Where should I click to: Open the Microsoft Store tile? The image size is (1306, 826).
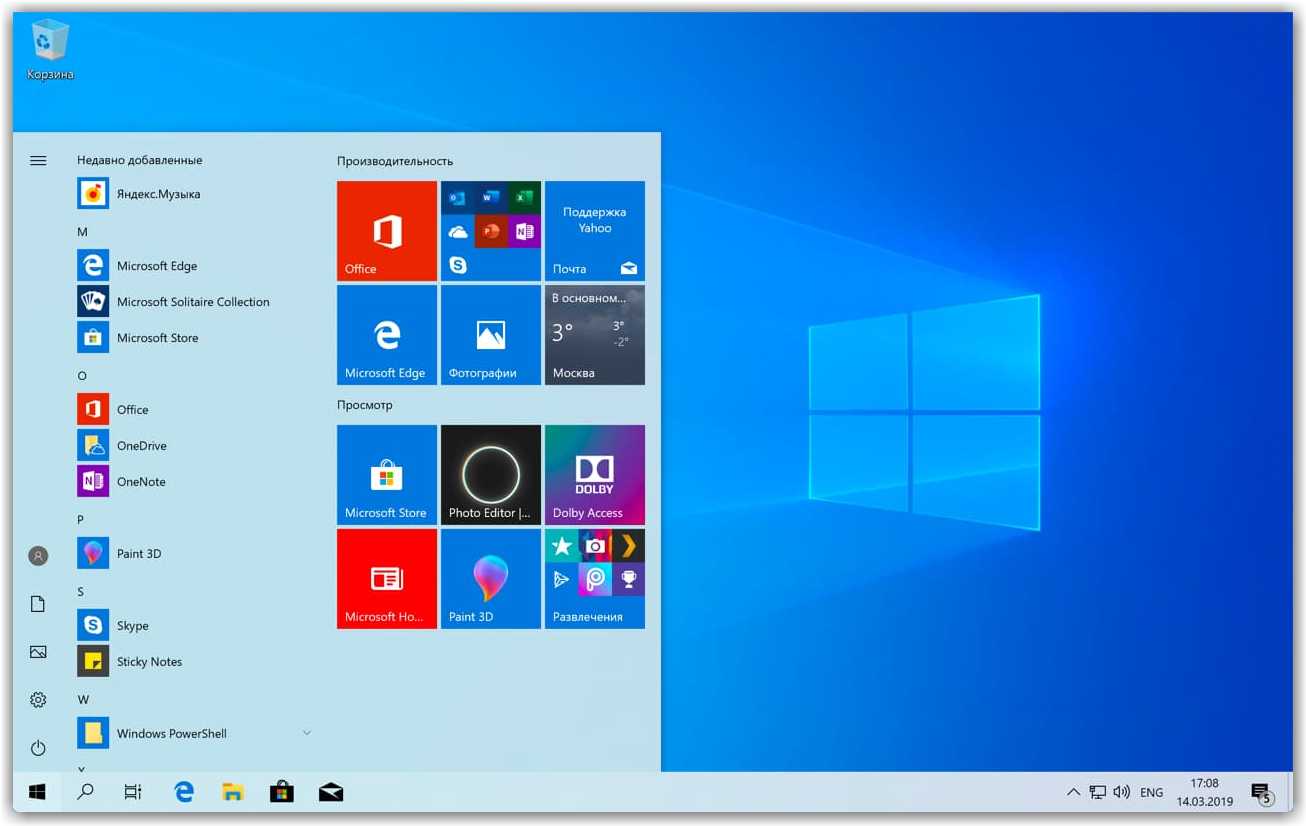pyautogui.click(x=387, y=475)
